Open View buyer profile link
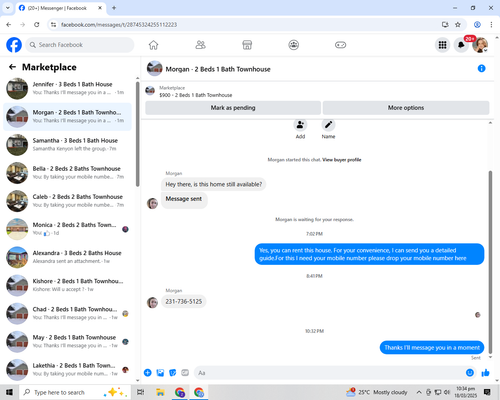The height and width of the screenshot is (400, 500). (x=342, y=160)
